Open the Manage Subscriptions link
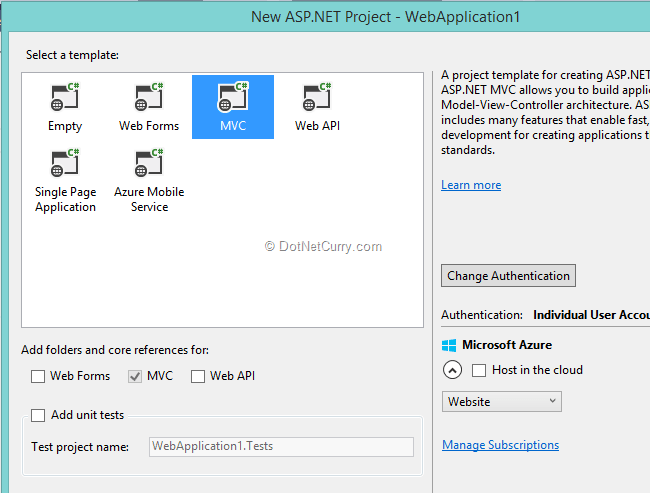This screenshot has width=650, height=493. [x=500, y=445]
